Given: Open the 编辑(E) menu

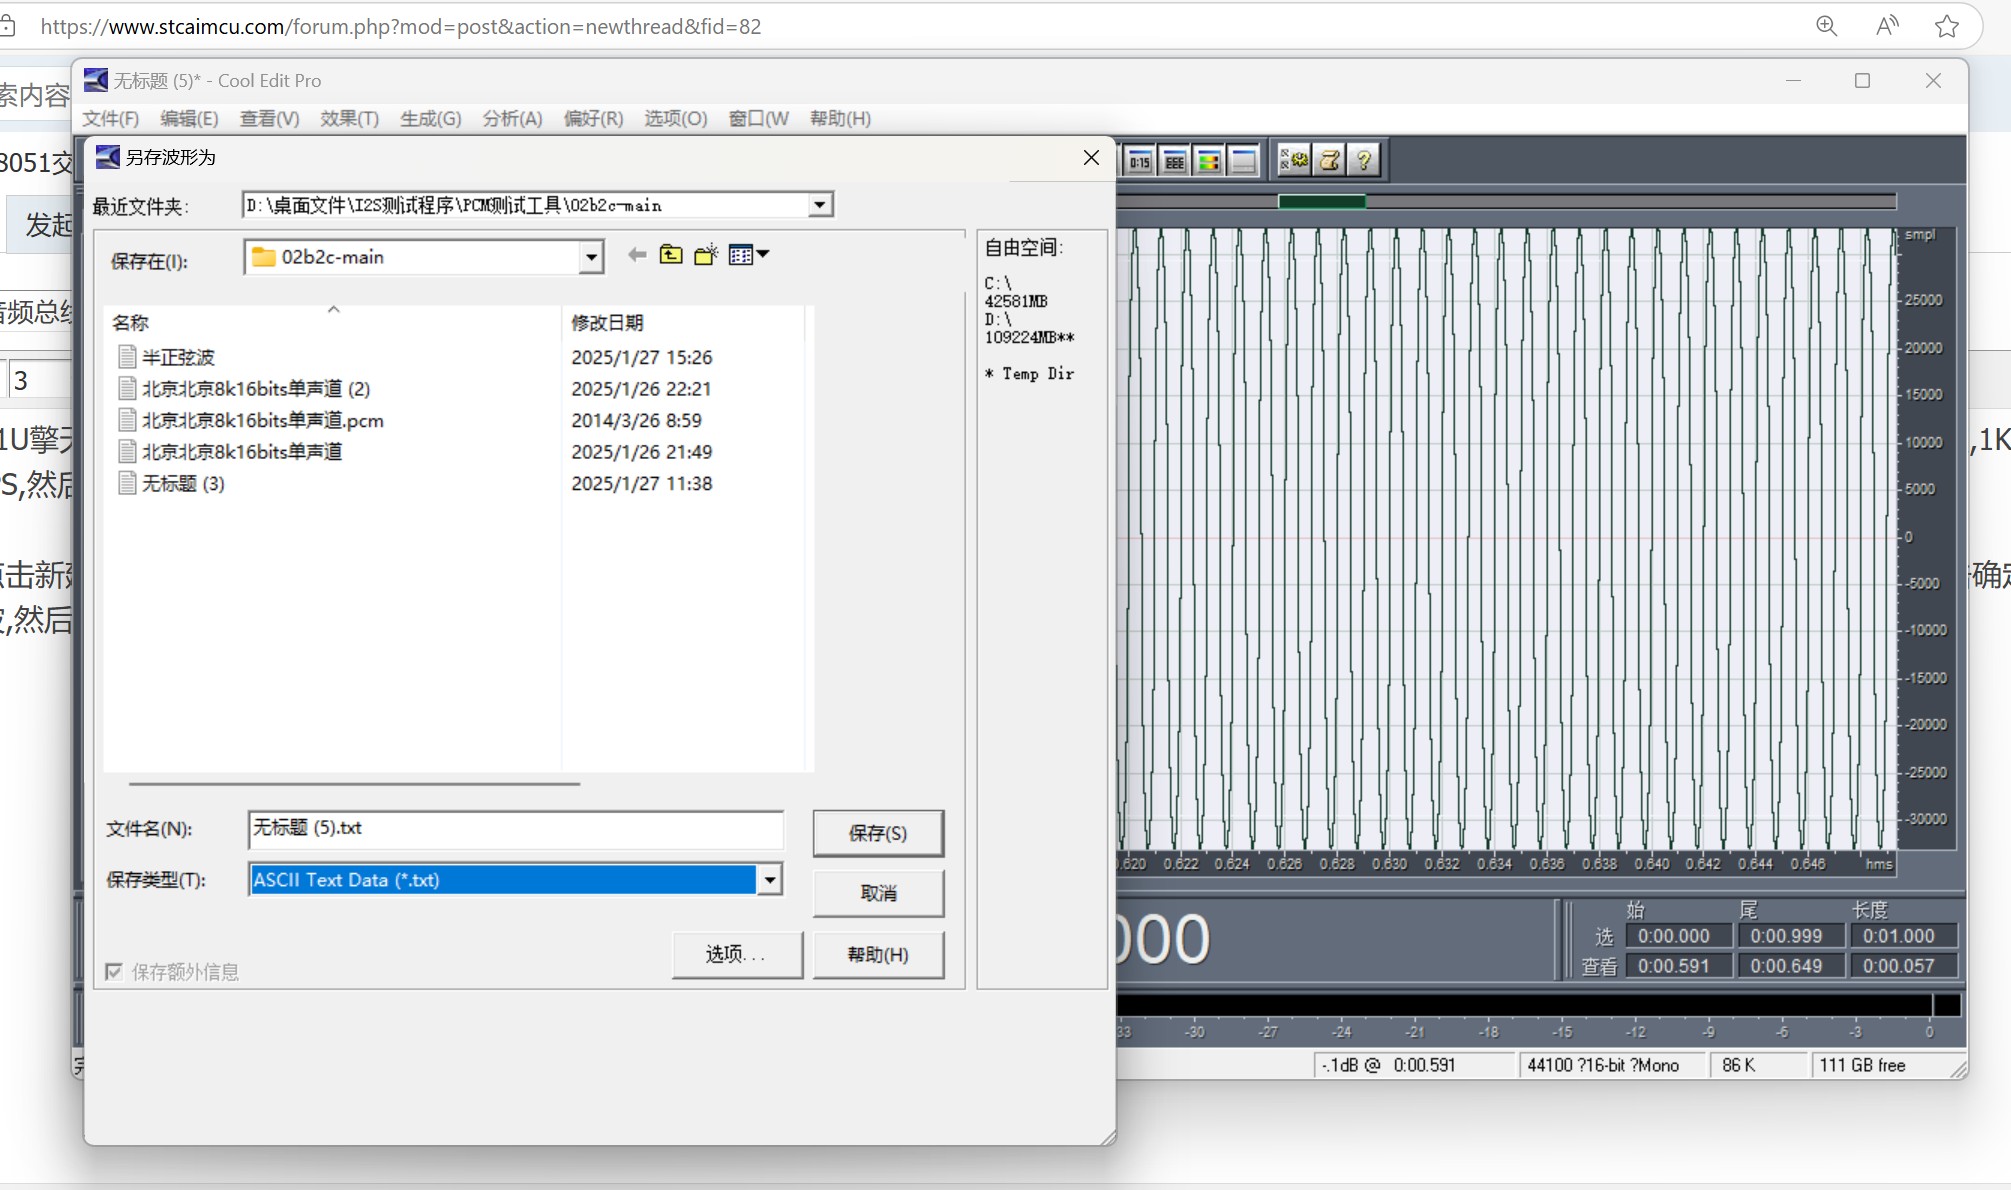Looking at the screenshot, I should [x=189, y=118].
